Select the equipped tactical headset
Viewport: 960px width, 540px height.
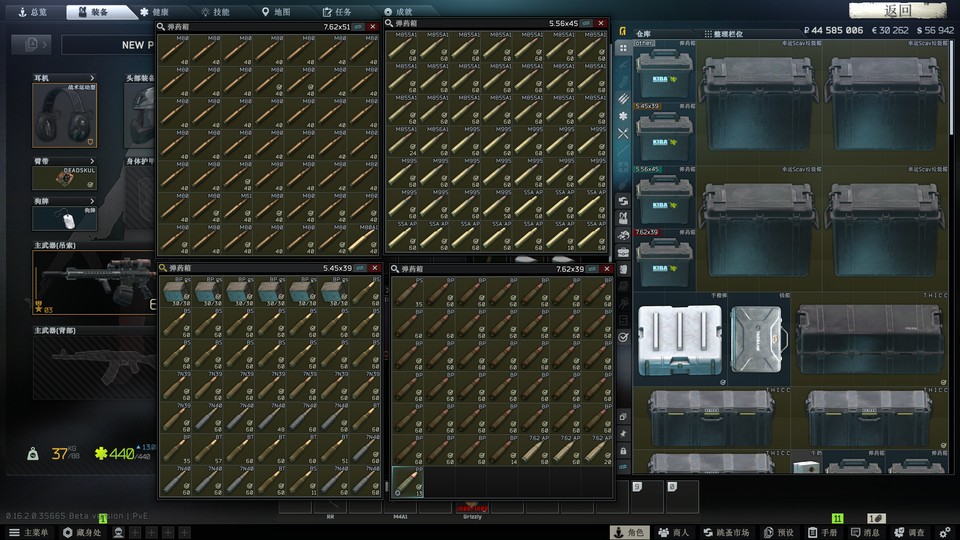point(64,115)
